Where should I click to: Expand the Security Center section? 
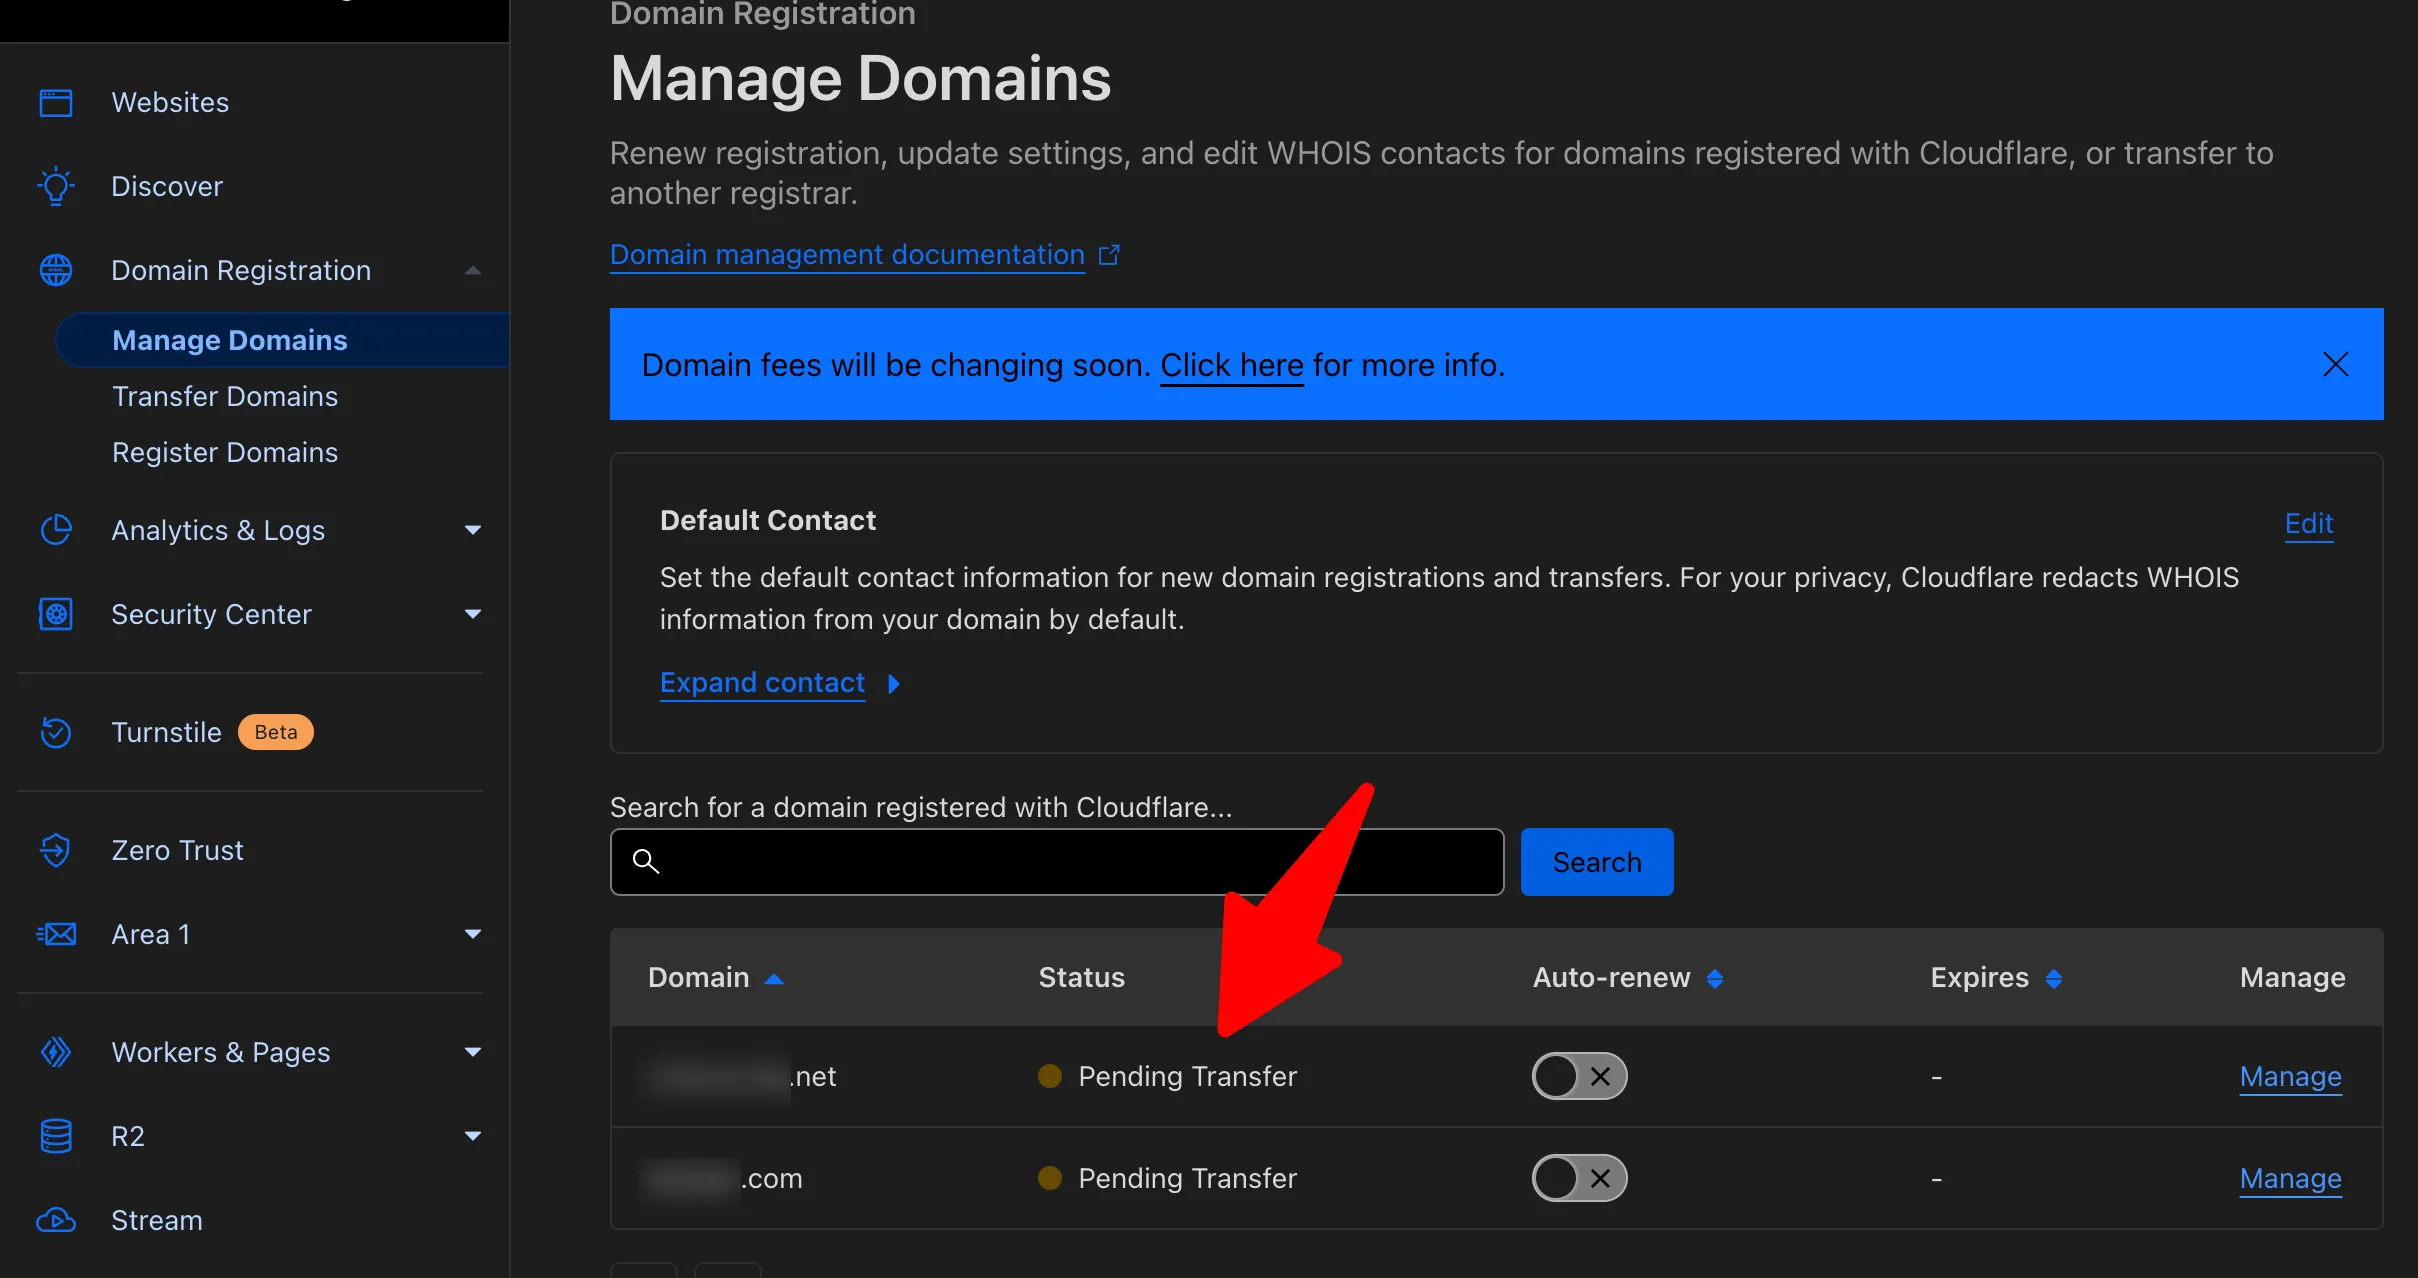pyautogui.click(x=473, y=614)
